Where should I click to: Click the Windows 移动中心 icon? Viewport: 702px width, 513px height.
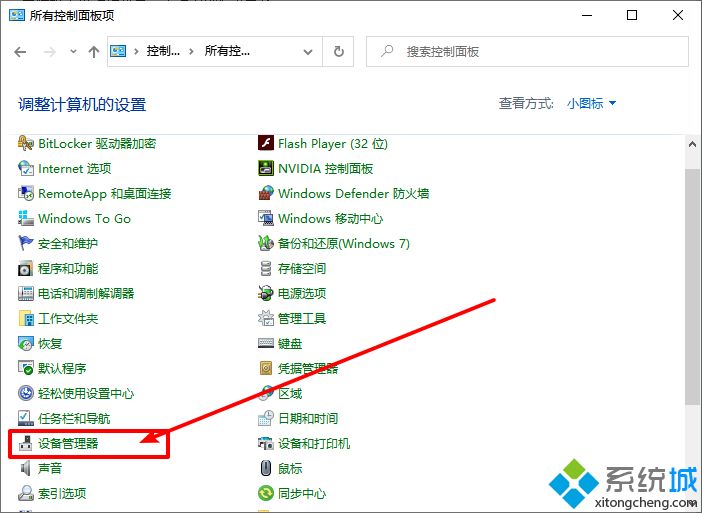(265, 218)
